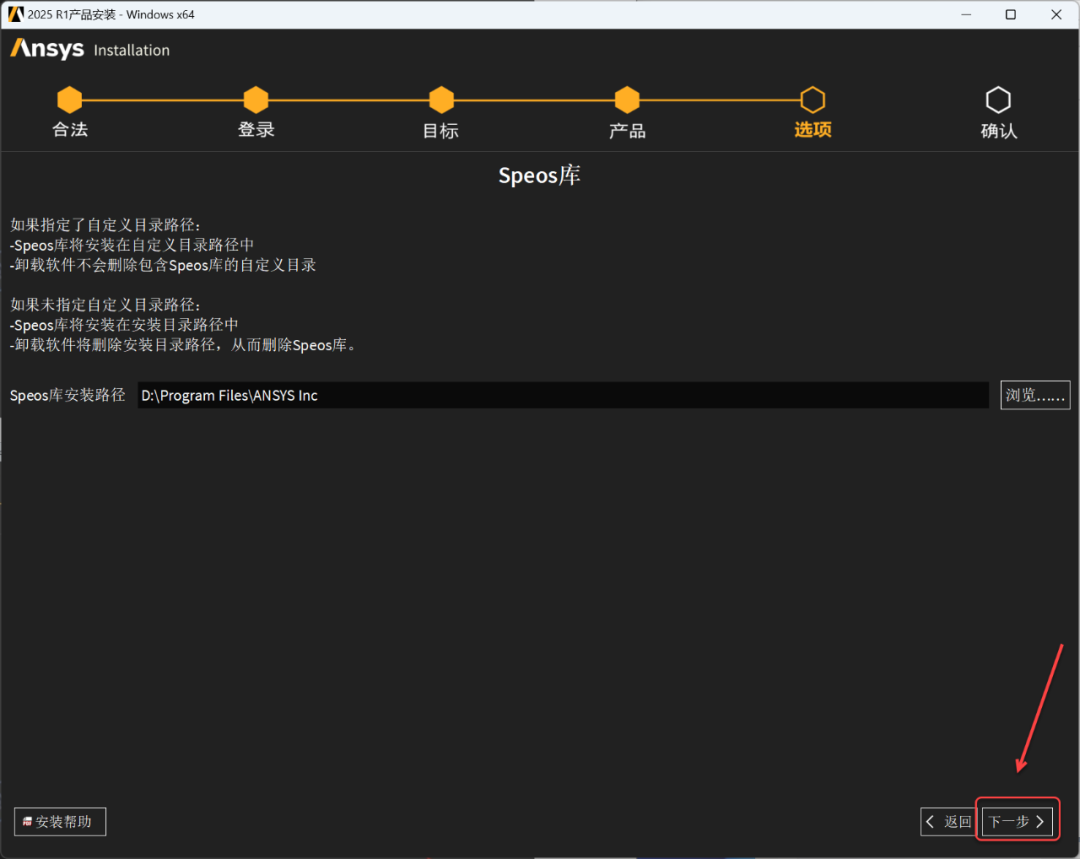The height and width of the screenshot is (859, 1080).
Task: Click the Speos库 heading text
Action: coord(539,175)
